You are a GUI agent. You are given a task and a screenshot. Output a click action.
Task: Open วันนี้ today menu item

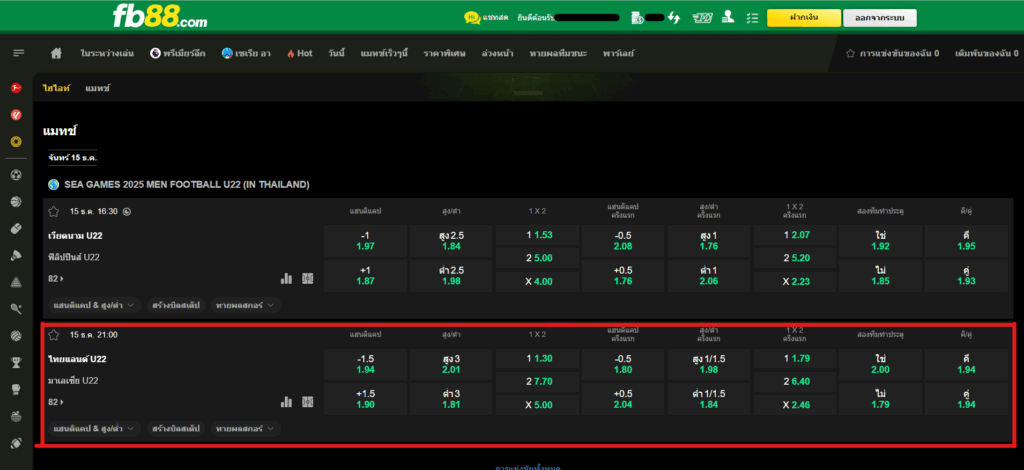tap(336, 54)
